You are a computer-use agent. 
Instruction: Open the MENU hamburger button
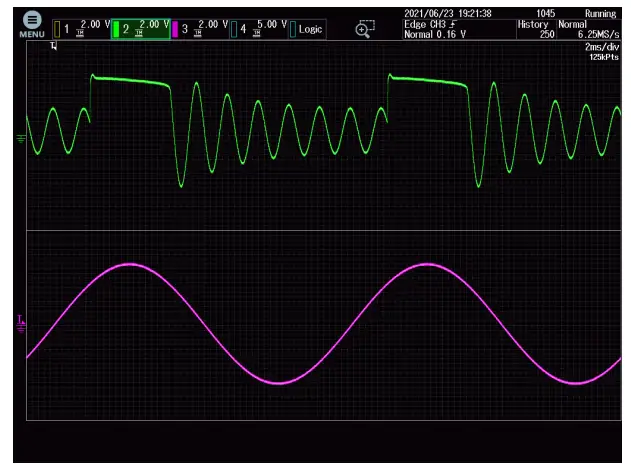click(32, 24)
